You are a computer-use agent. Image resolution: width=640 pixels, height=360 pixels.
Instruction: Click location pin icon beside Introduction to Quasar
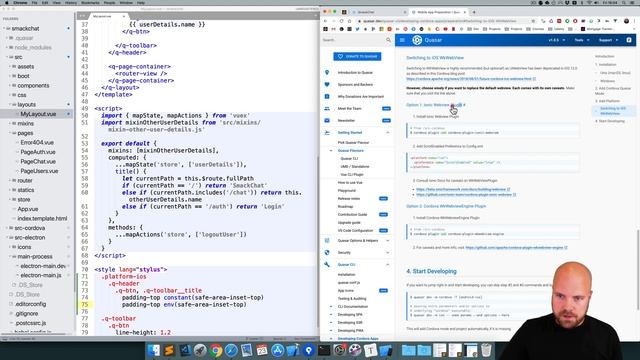click(x=327, y=73)
